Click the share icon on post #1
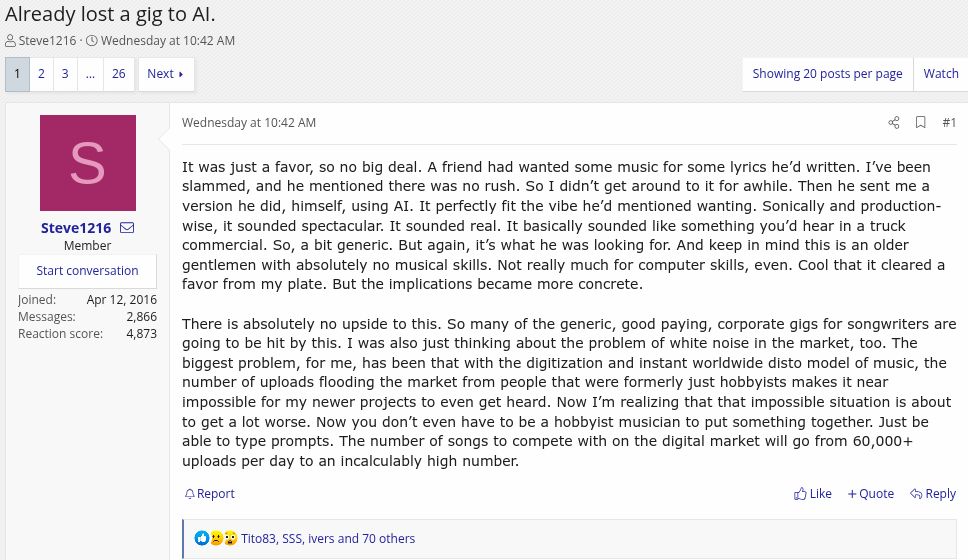This screenshot has height=560, width=968. point(894,123)
